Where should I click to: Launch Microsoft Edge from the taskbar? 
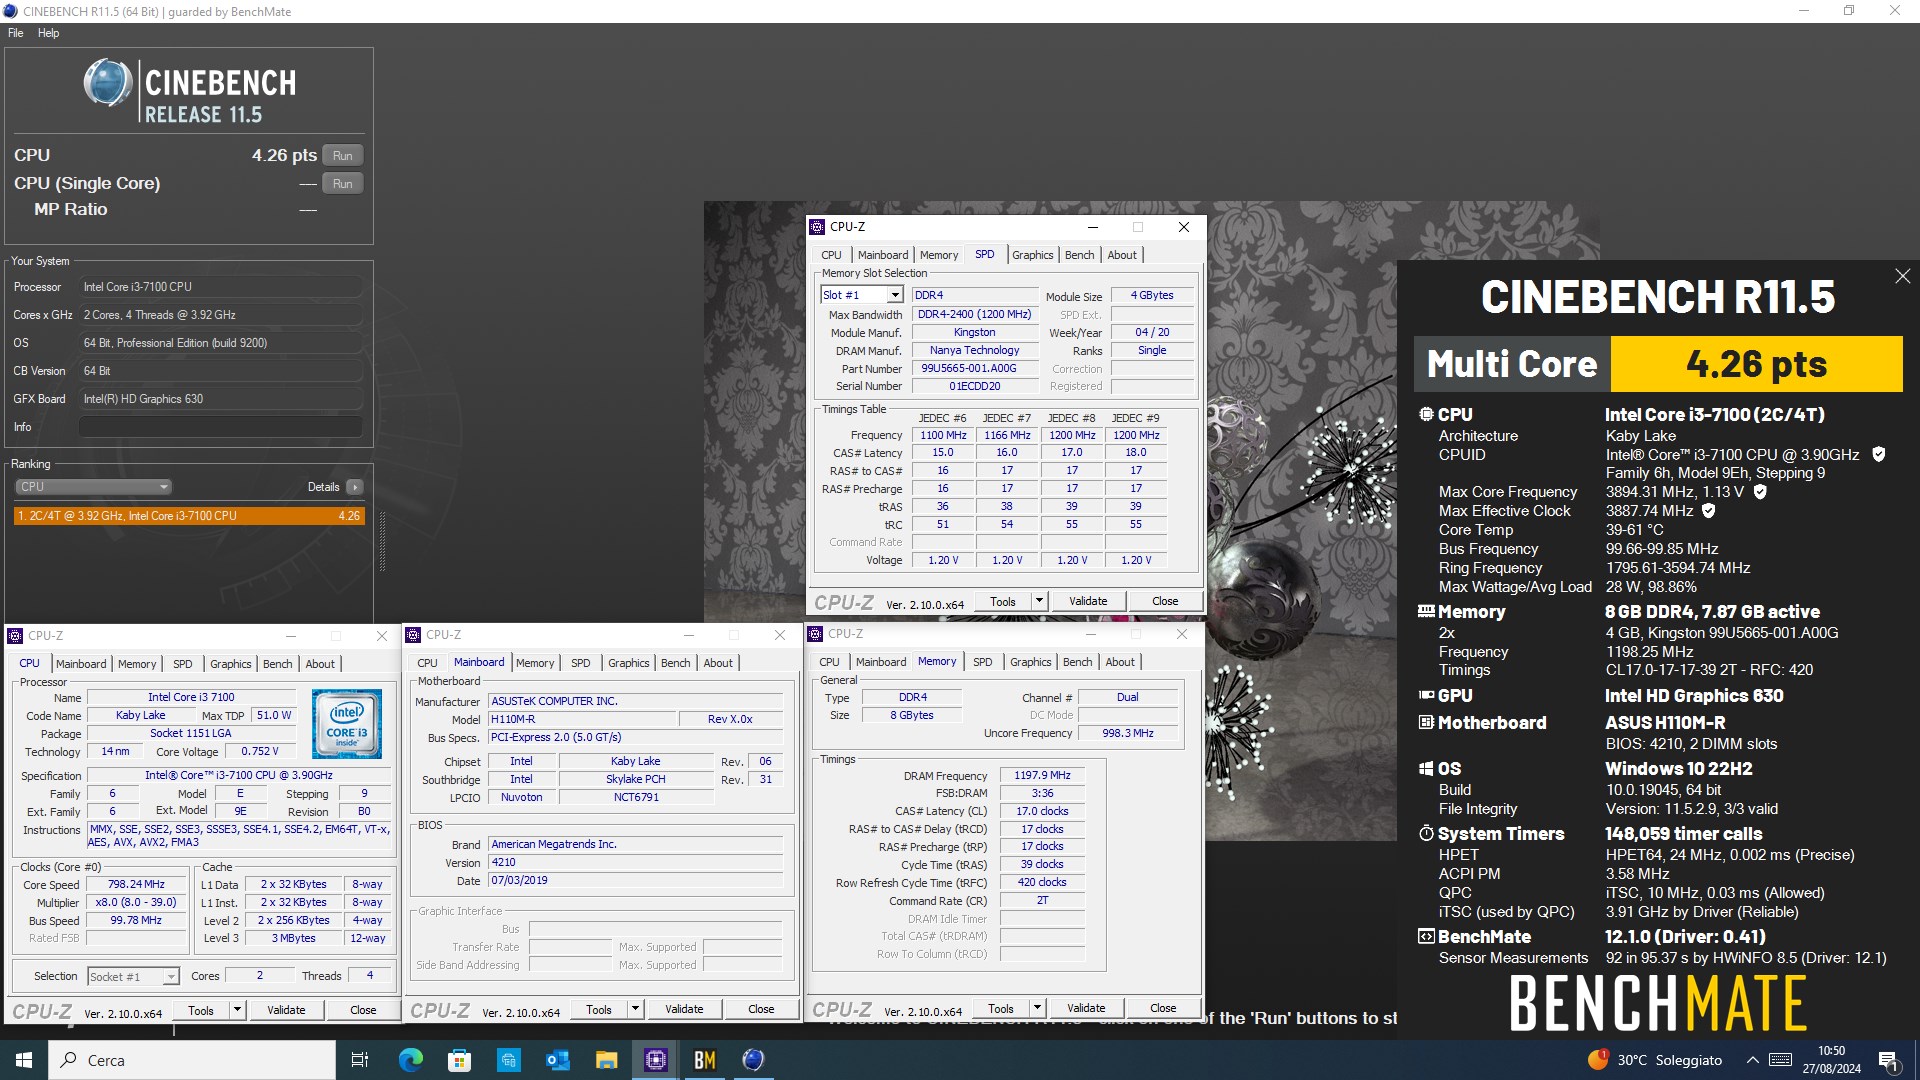tap(410, 1060)
